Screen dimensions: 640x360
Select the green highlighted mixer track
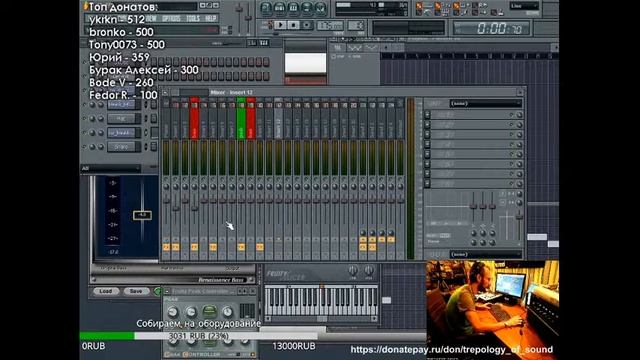[x=241, y=118]
